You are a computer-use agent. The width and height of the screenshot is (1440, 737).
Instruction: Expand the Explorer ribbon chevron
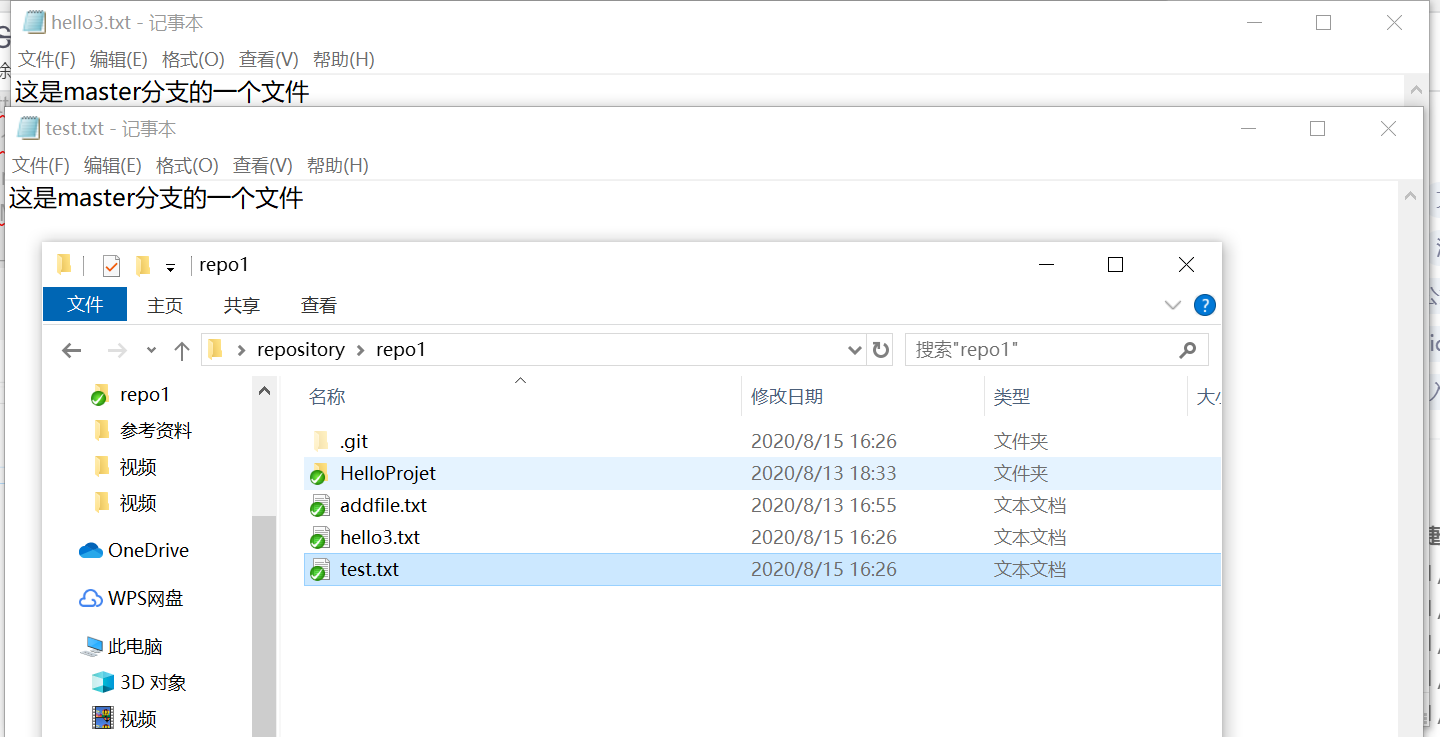(1173, 305)
